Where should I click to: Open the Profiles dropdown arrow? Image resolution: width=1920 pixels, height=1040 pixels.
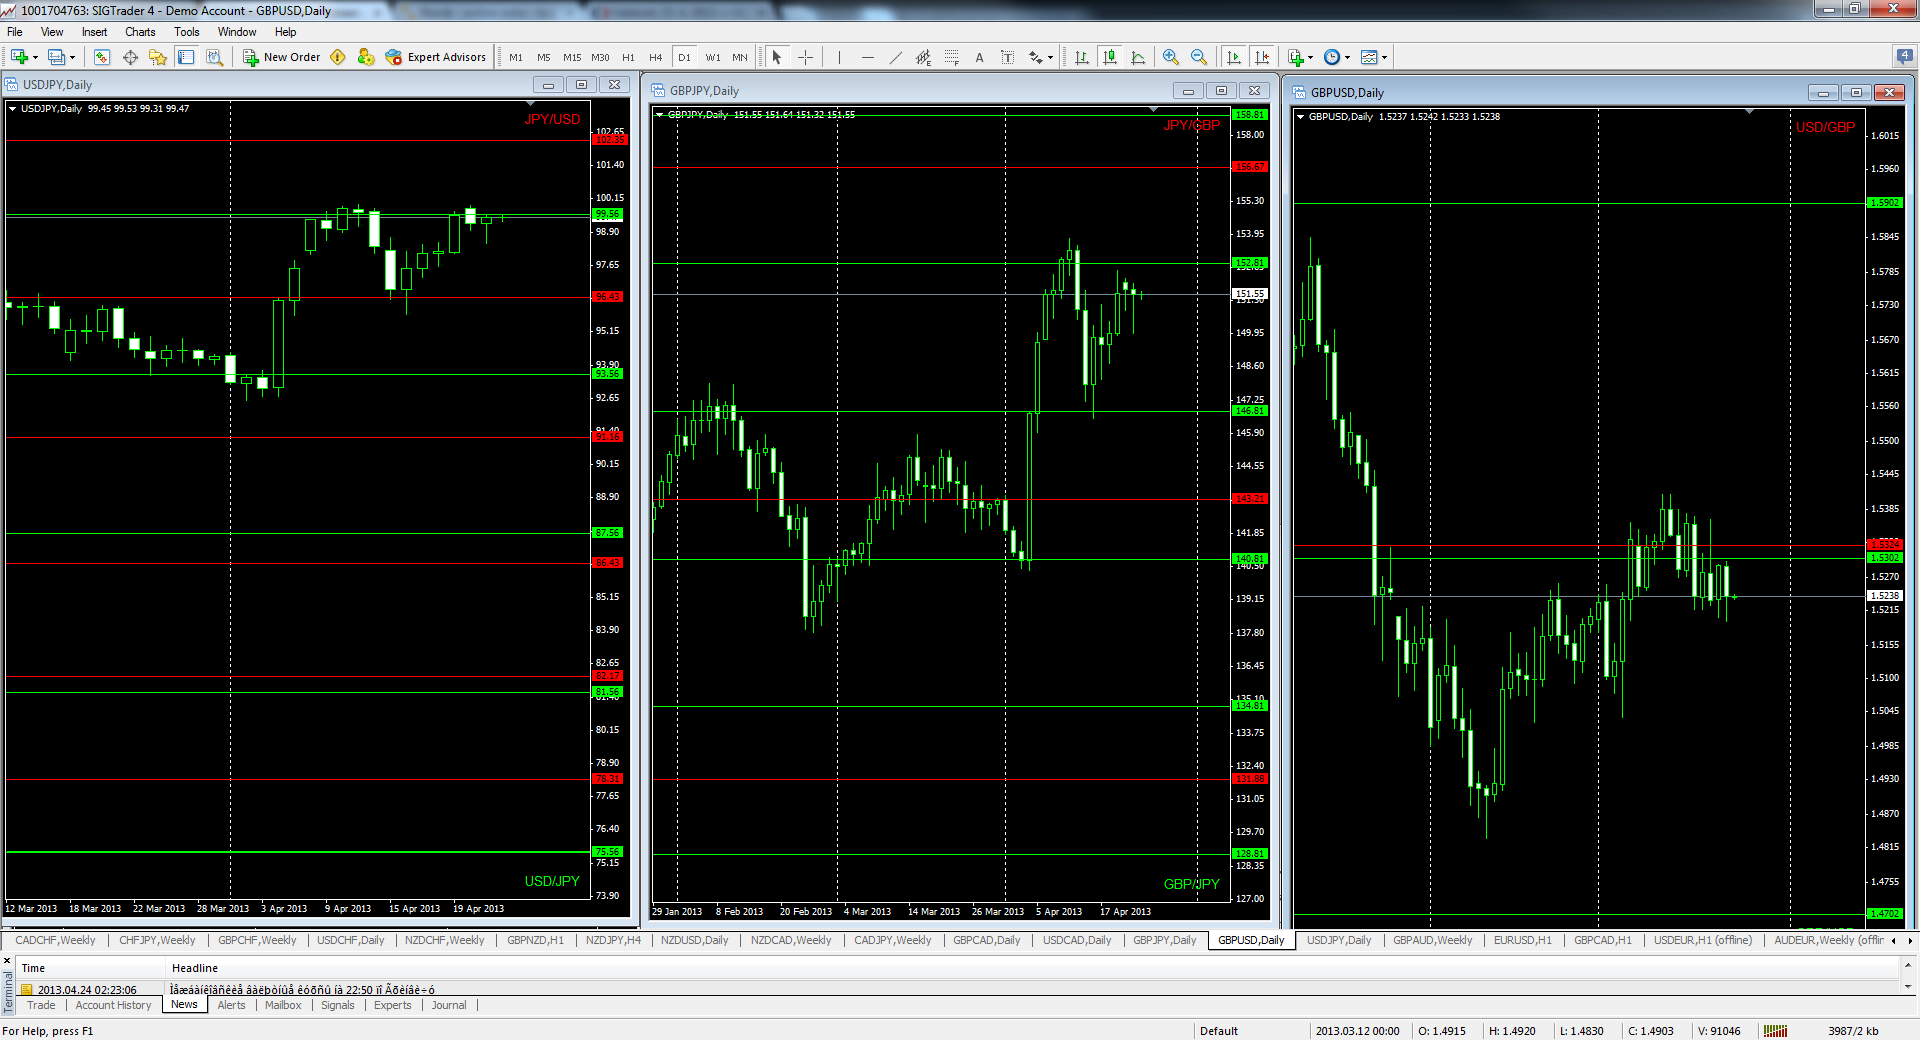[72, 57]
